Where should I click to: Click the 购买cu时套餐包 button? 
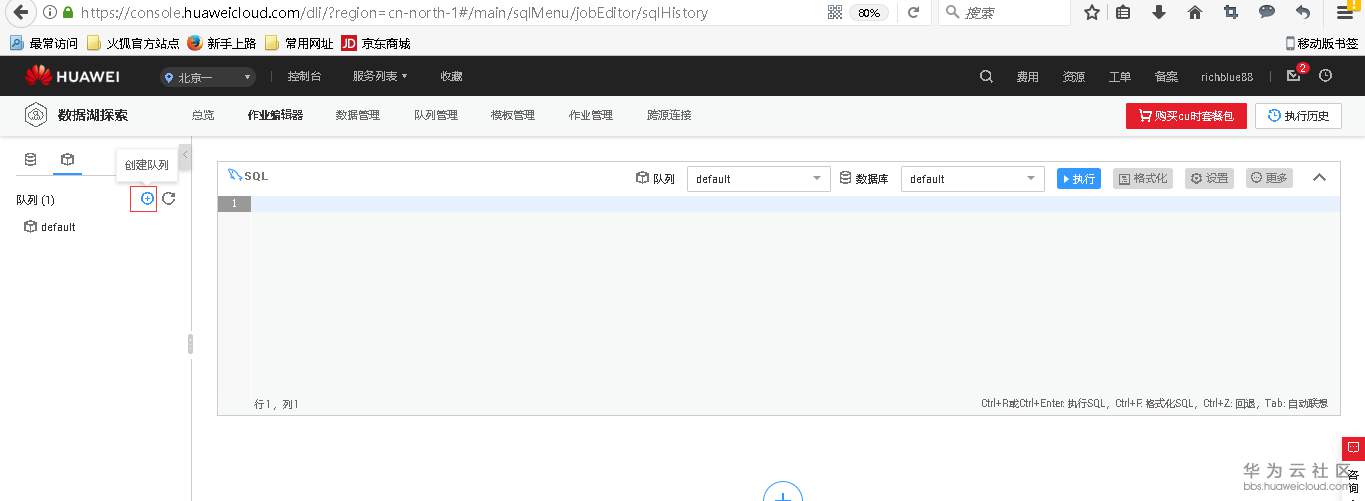coord(1187,116)
